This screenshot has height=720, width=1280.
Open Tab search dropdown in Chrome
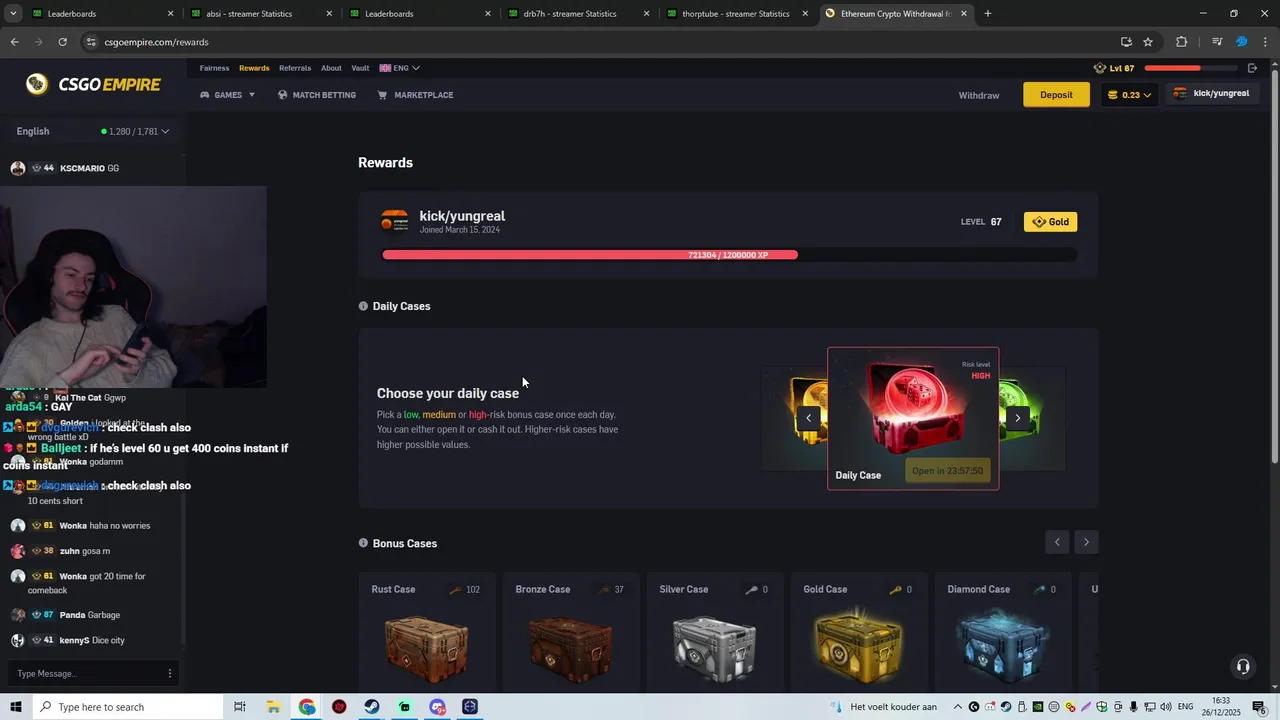click(x=12, y=14)
